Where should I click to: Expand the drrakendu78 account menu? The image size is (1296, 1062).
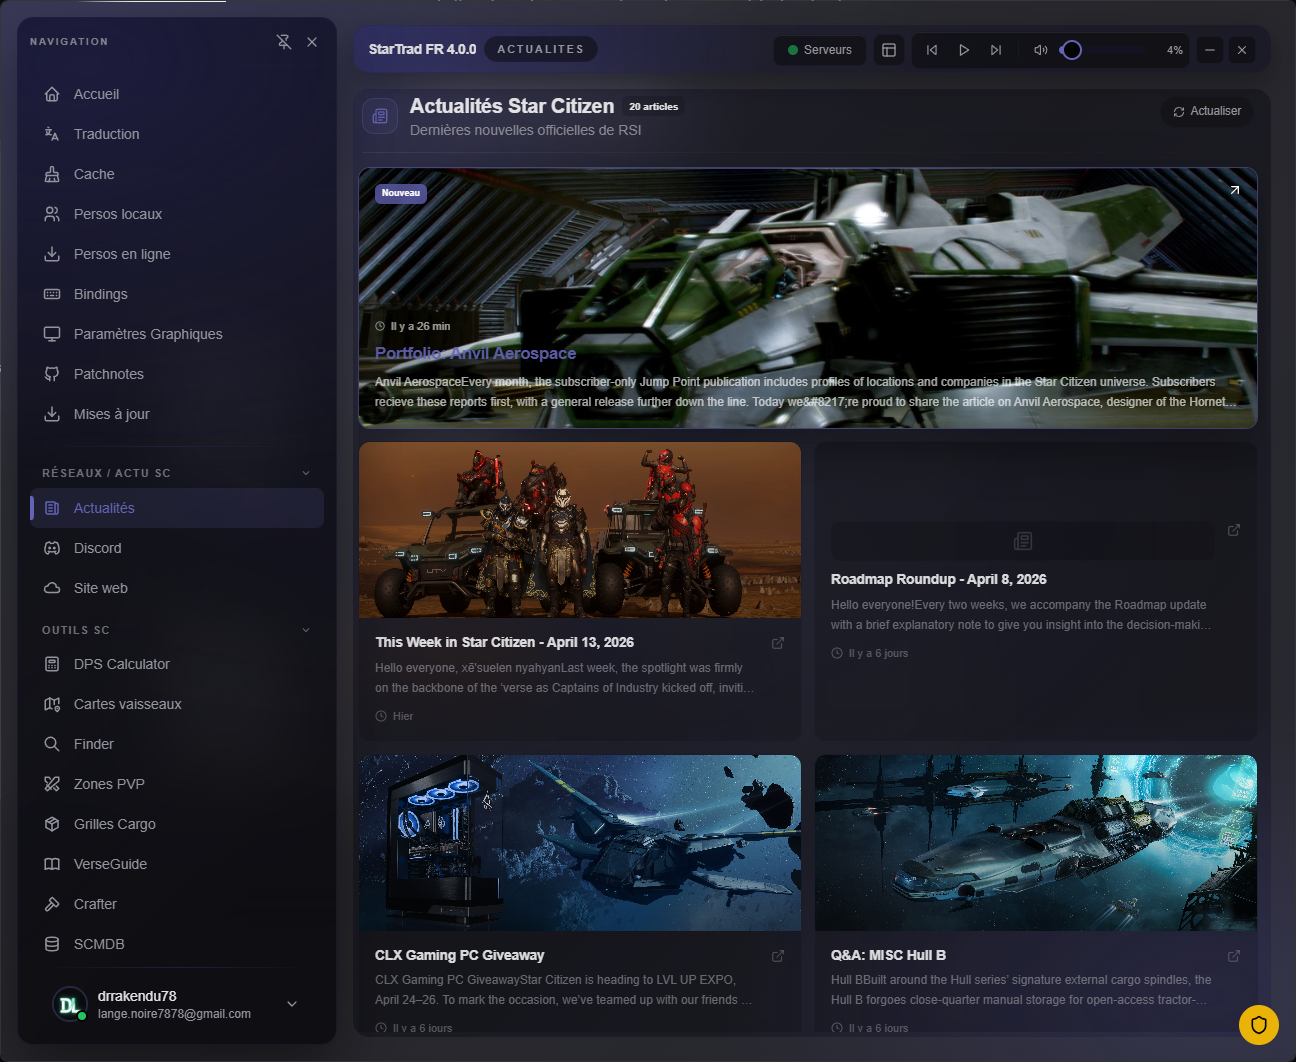tap(291, 1004)
